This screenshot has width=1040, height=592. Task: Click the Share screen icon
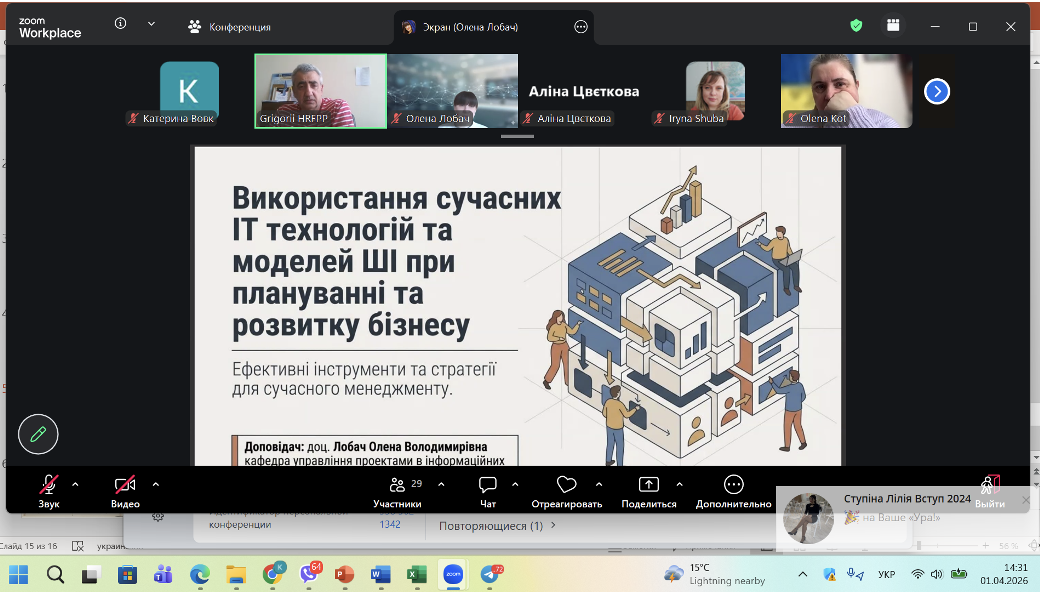(x=648, y=485)
